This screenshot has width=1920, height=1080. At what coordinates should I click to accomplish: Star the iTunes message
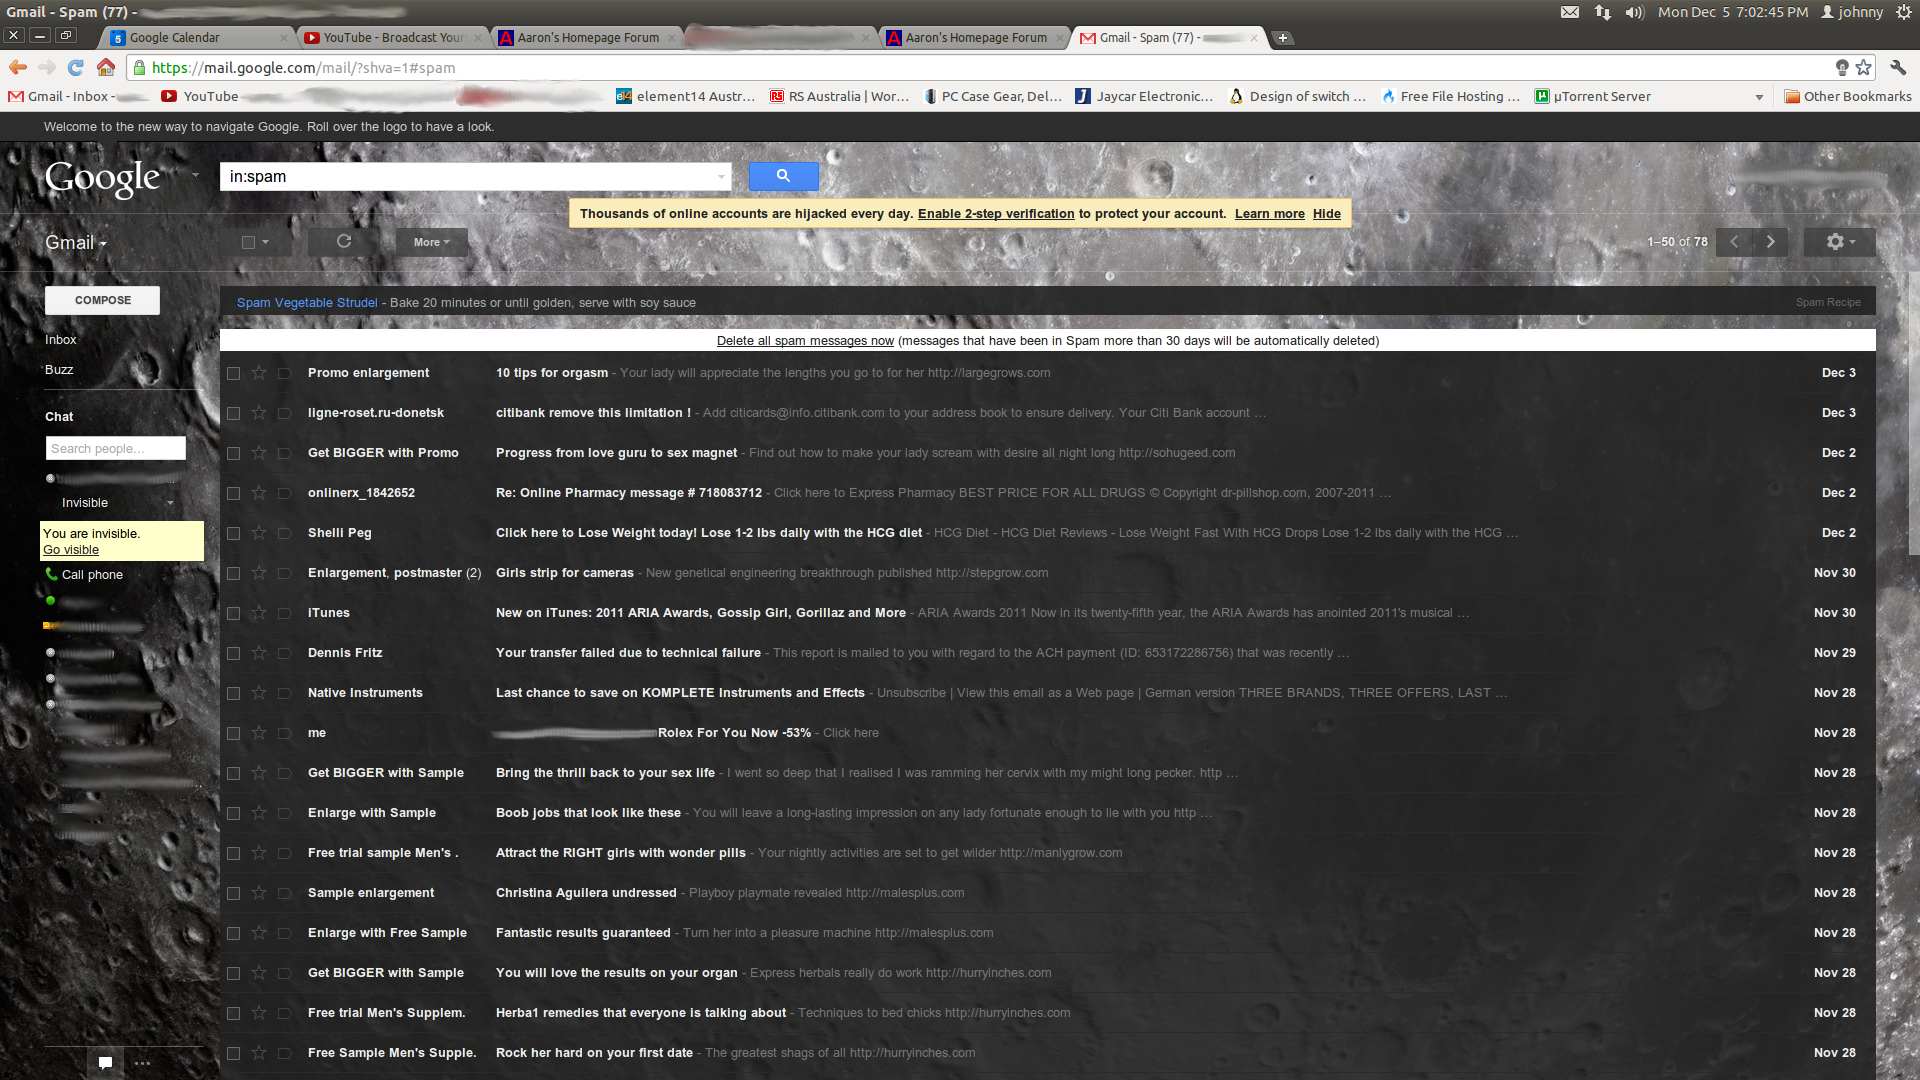(x=259, y=612)
